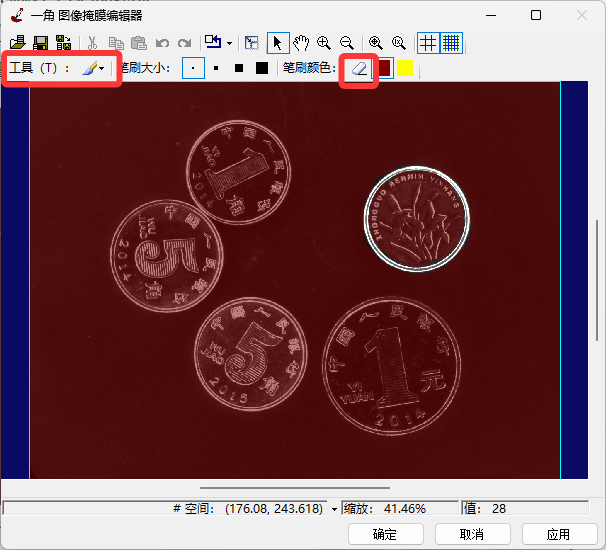
Task: Click the zoom to region magnifier
Action: tap(375, 43)
